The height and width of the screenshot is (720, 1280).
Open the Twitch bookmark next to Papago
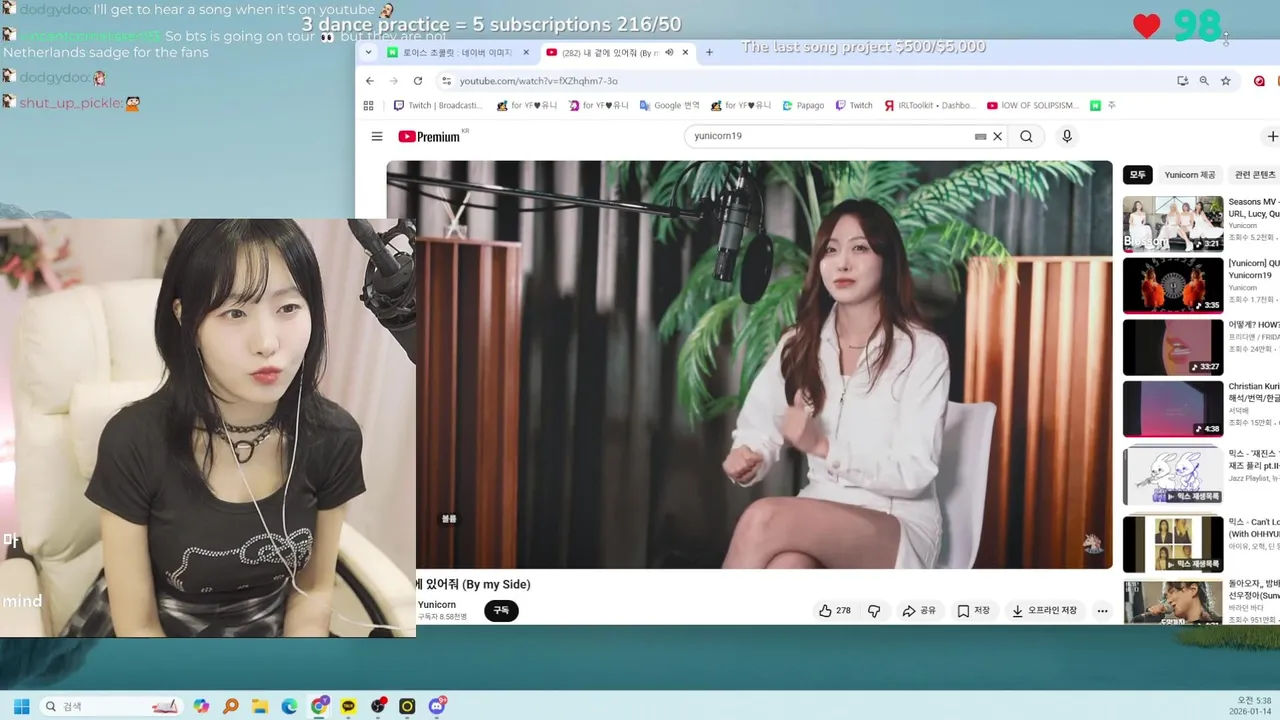854,105
